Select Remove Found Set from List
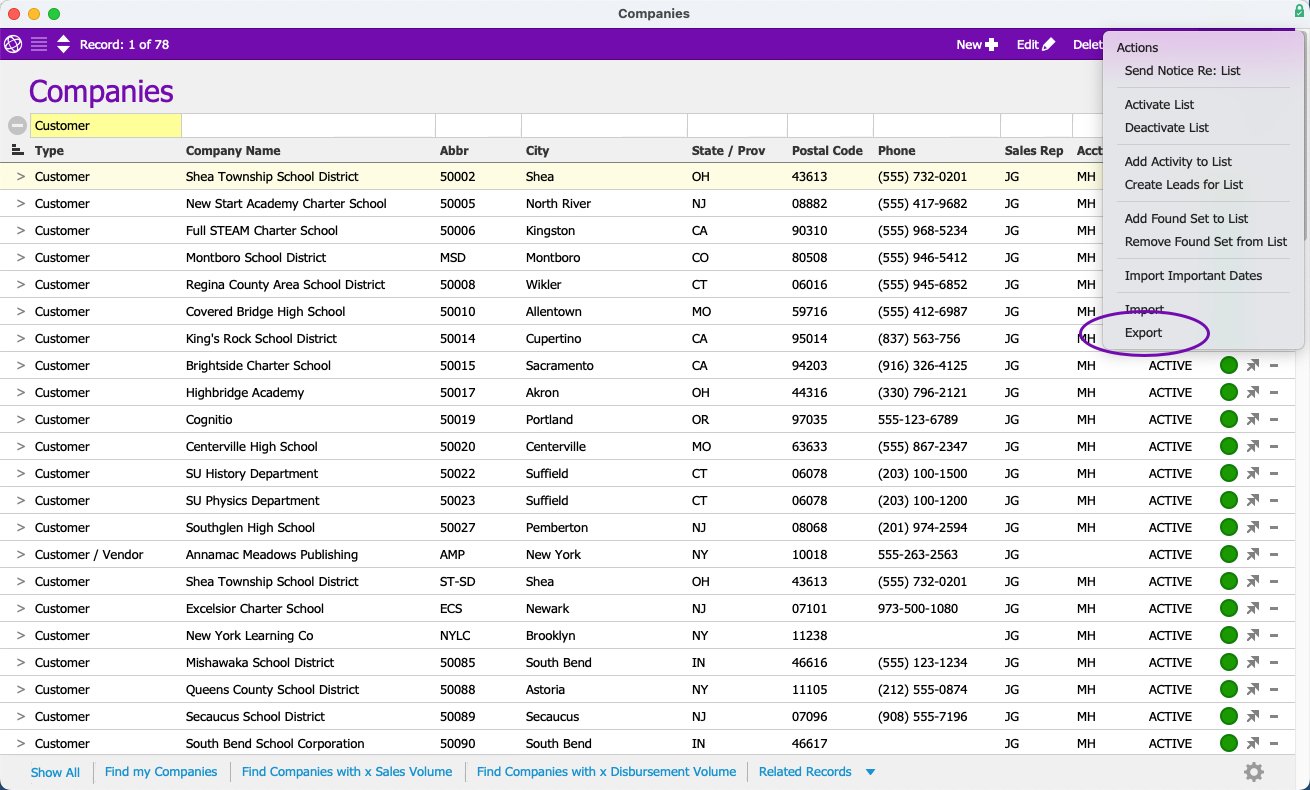 (x=1206, y=242)
